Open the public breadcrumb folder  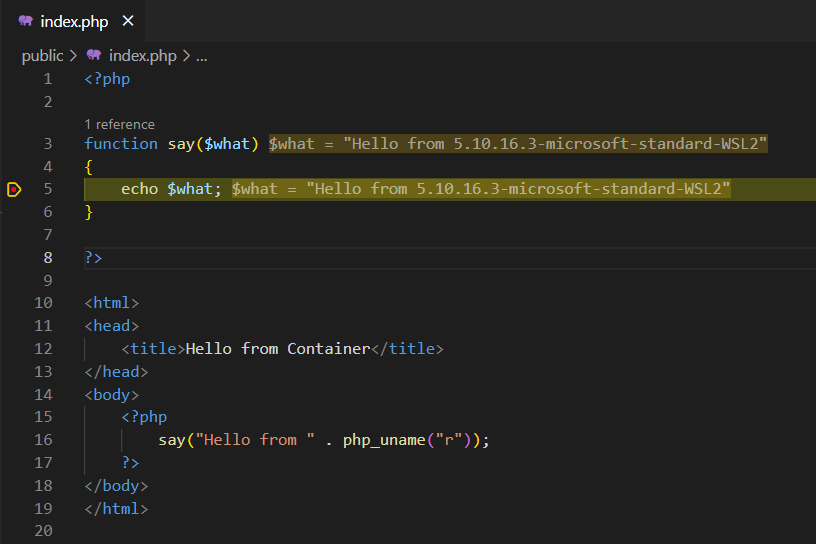42,56
